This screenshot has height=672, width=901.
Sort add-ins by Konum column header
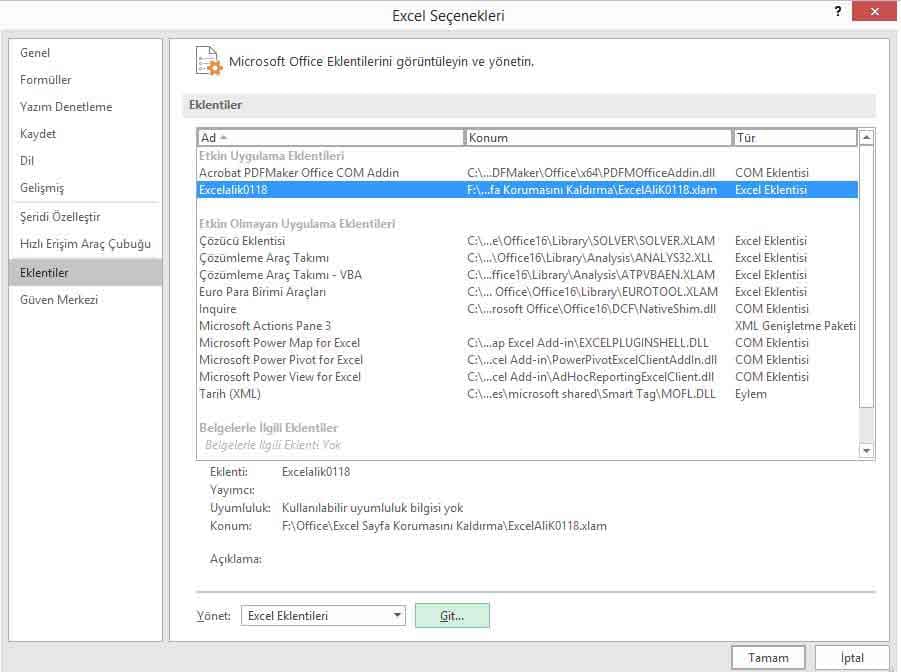tap(597, 138)
